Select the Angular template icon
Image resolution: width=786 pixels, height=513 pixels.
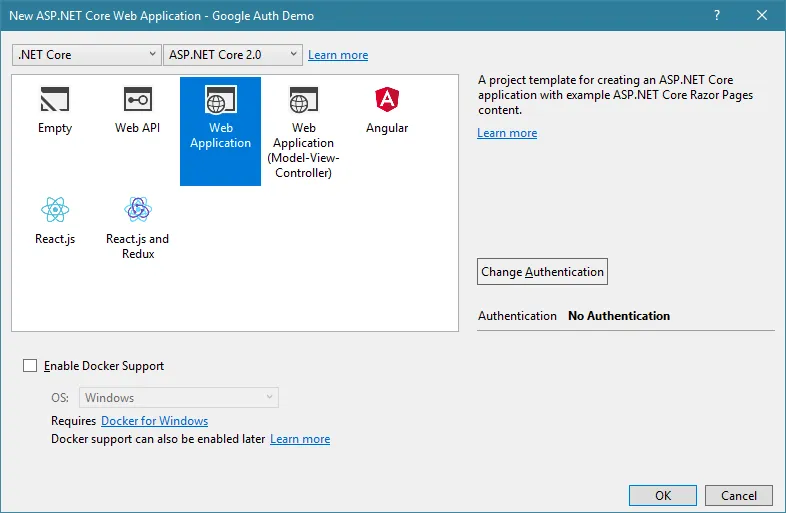tap(387, 99)
